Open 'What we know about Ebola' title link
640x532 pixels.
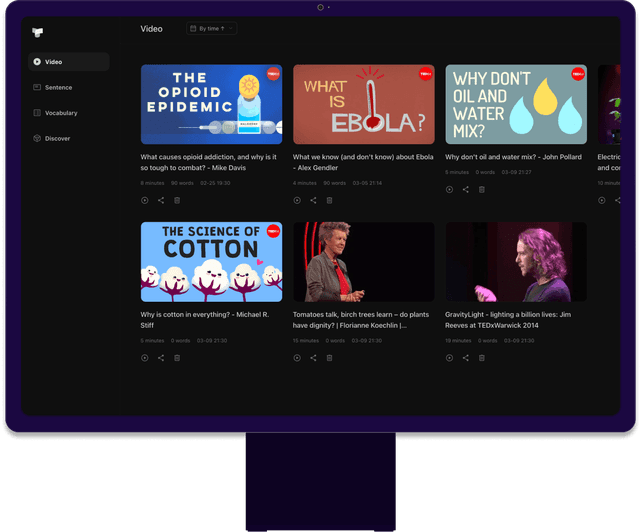pos(363,162)
